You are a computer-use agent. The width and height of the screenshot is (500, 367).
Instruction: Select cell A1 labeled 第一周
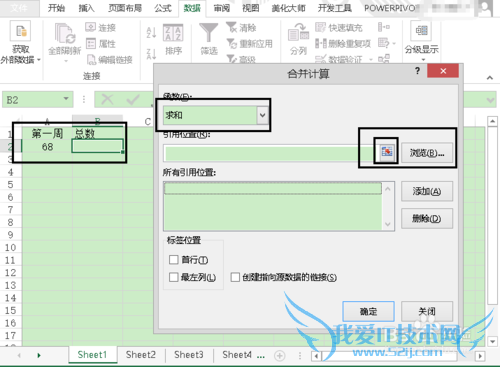point(47,134)
